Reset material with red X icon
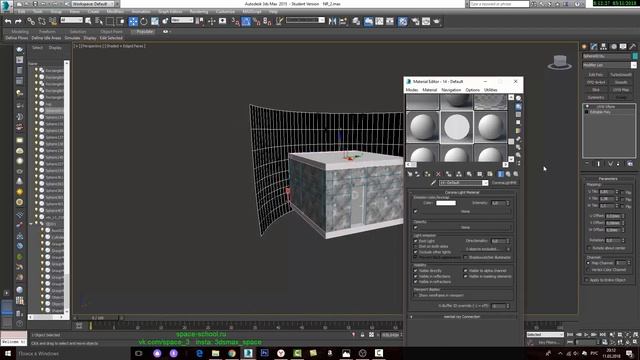640x360 pixels. [x=438, y=174]
